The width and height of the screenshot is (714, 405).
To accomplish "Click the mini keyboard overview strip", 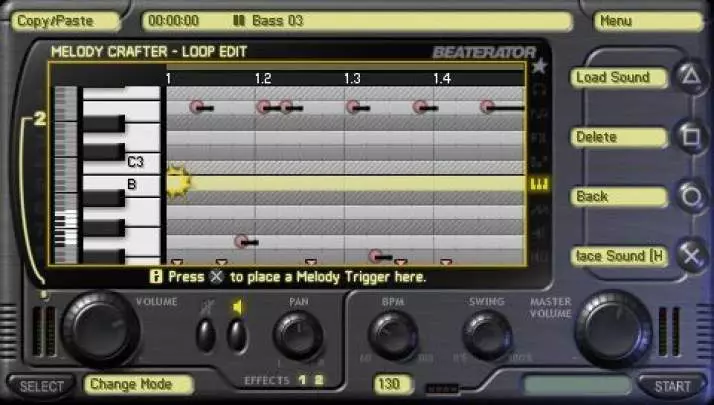I will 66,175.
